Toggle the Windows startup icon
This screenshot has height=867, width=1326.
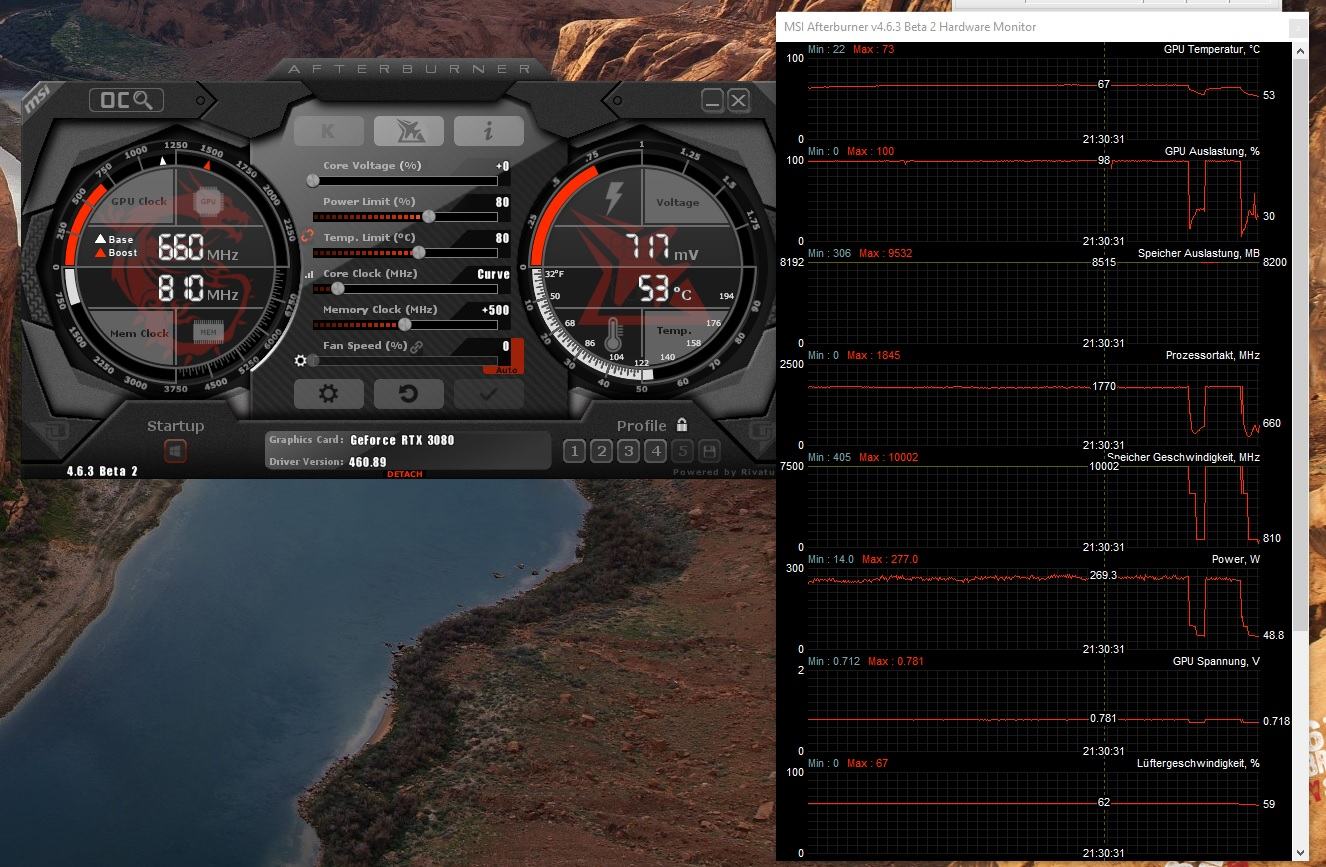coord(175,452)
